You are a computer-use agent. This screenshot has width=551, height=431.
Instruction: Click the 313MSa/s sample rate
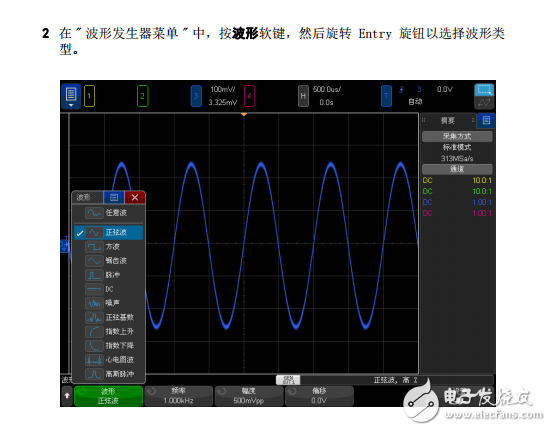[457, 158]
